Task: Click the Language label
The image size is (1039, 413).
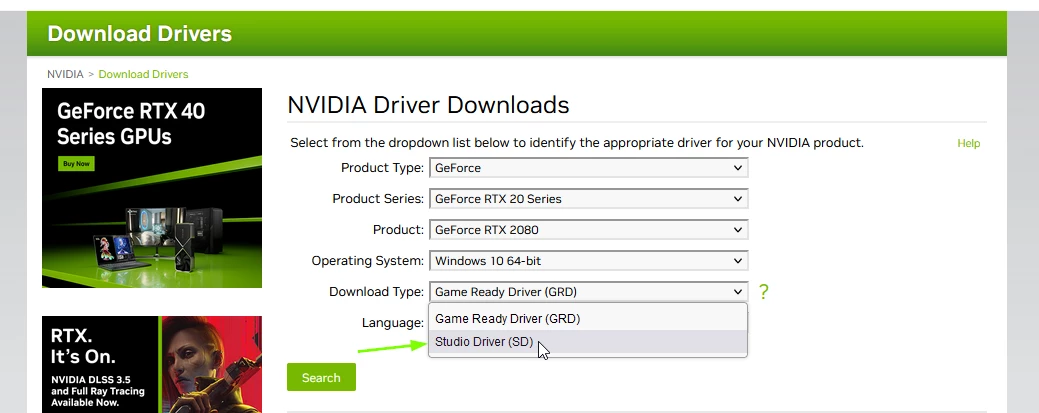Action: [392, 323]
